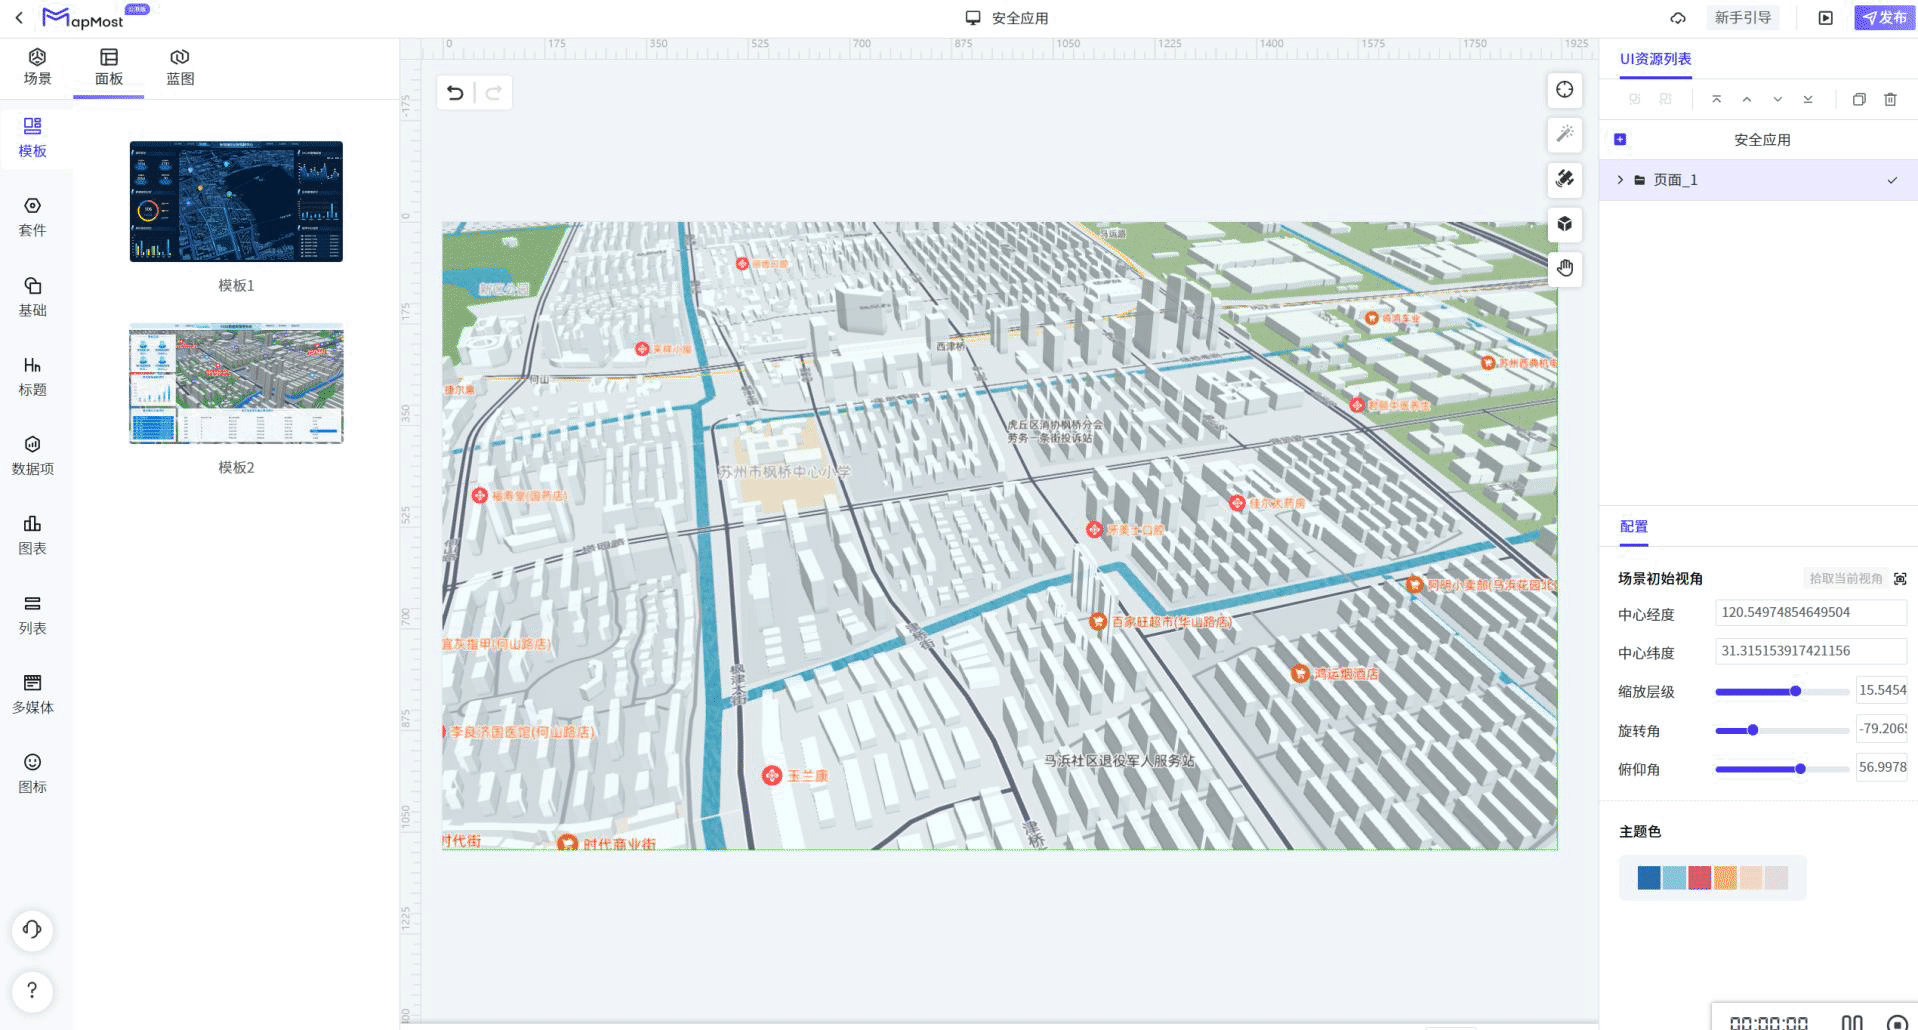1918x1030 pixels.
Task: Open the 多媒体 multimedia category
Action: click(x=32, y=694)
